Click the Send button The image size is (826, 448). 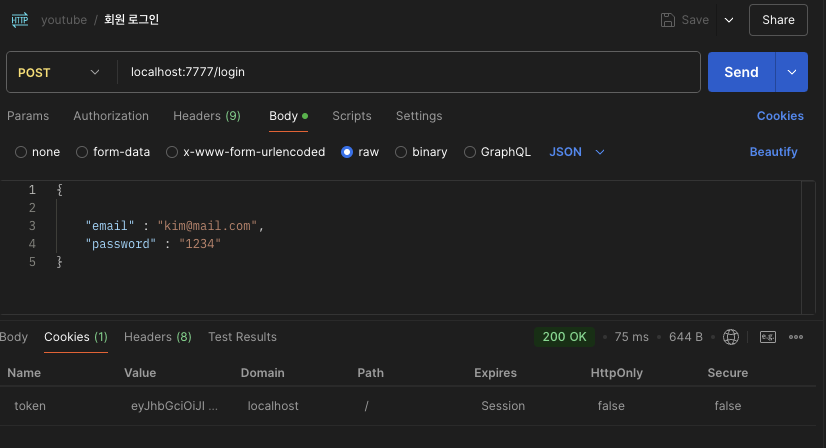click(741, 72)
